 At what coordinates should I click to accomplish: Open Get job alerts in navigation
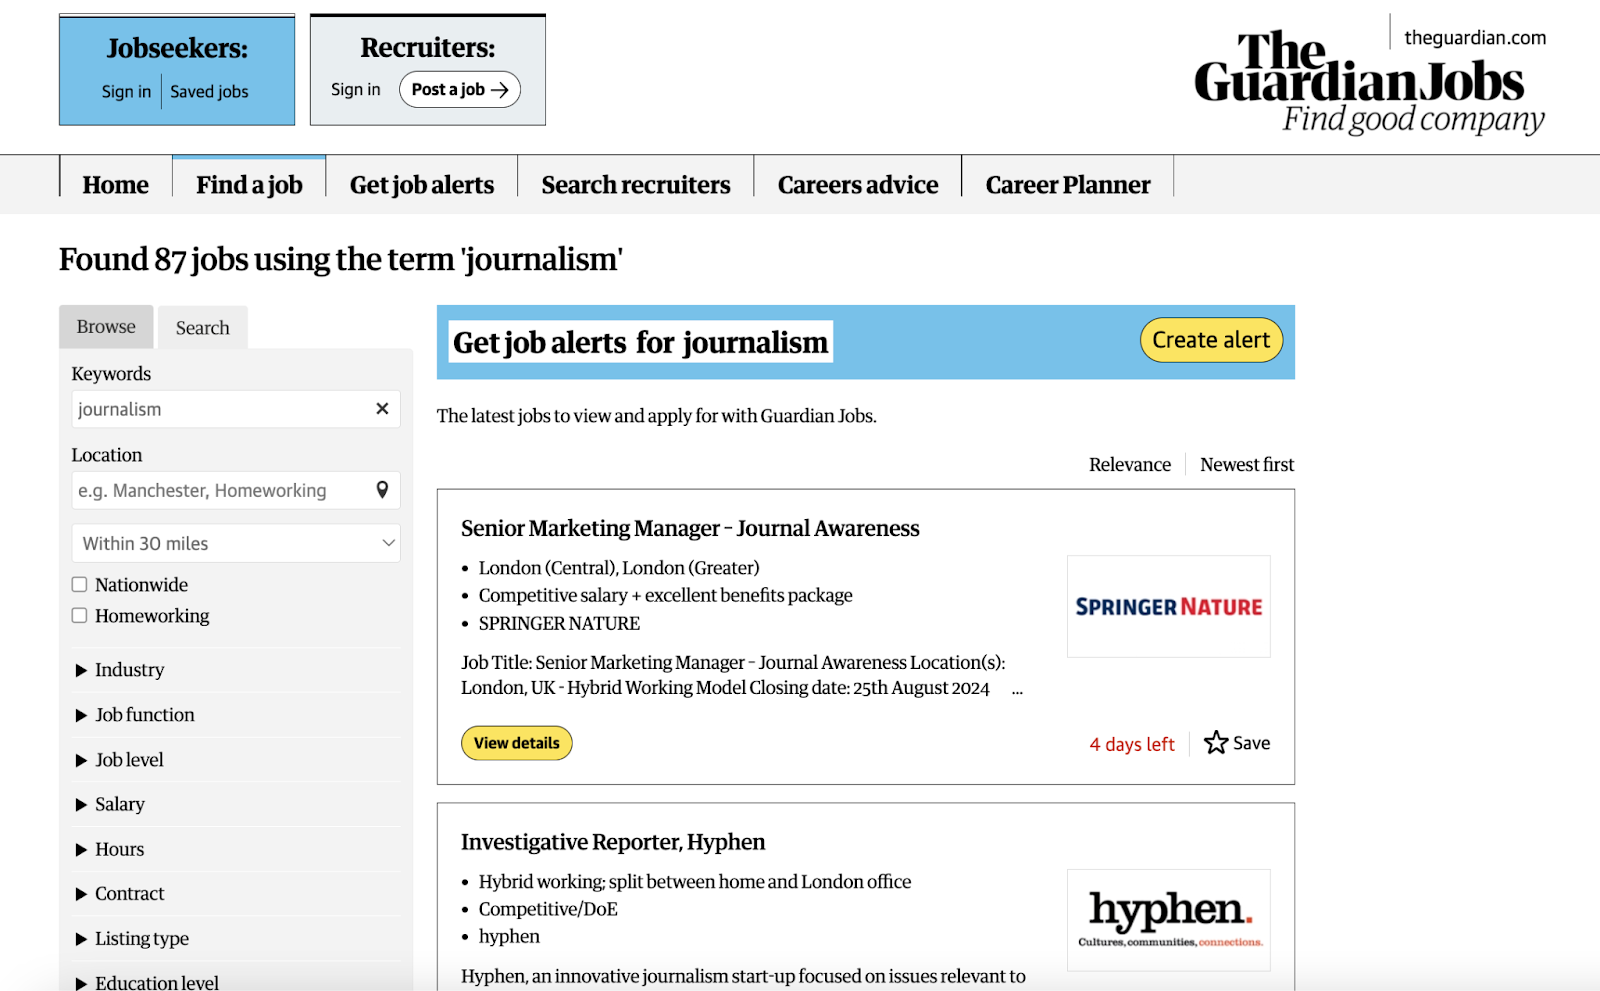(422, 185)
